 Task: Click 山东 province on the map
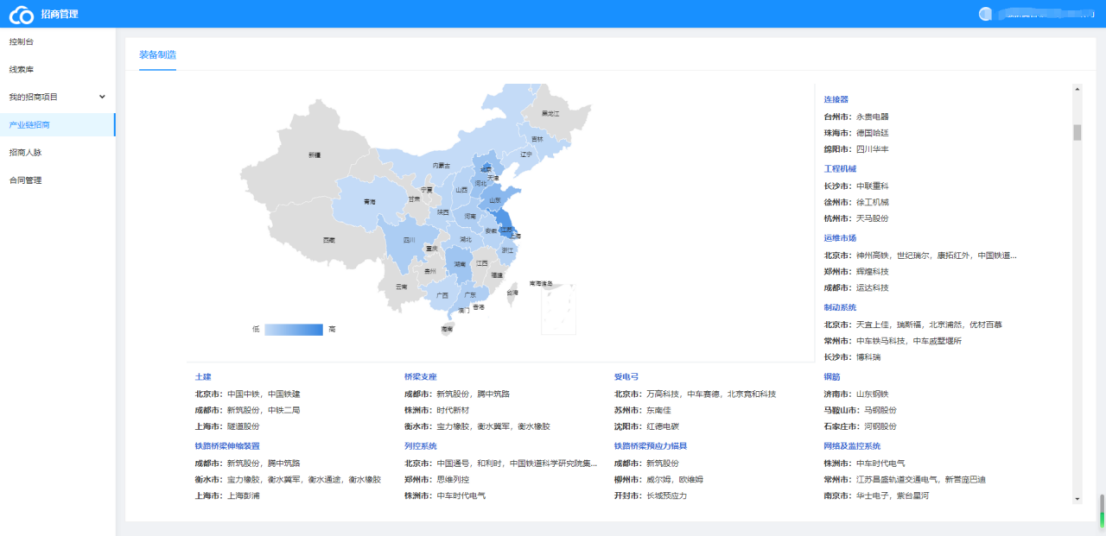click(x=496, y=200)
